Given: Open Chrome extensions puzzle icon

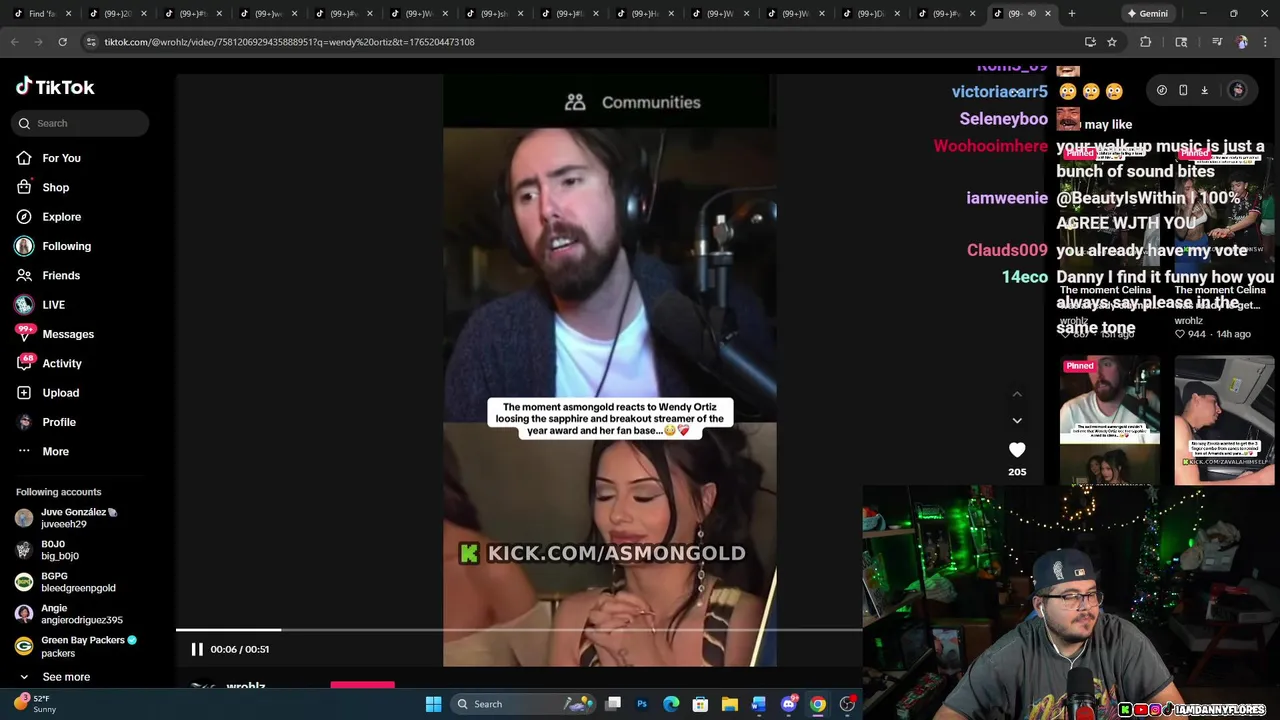Looking at the screenshot, I should coord(1146,42).
